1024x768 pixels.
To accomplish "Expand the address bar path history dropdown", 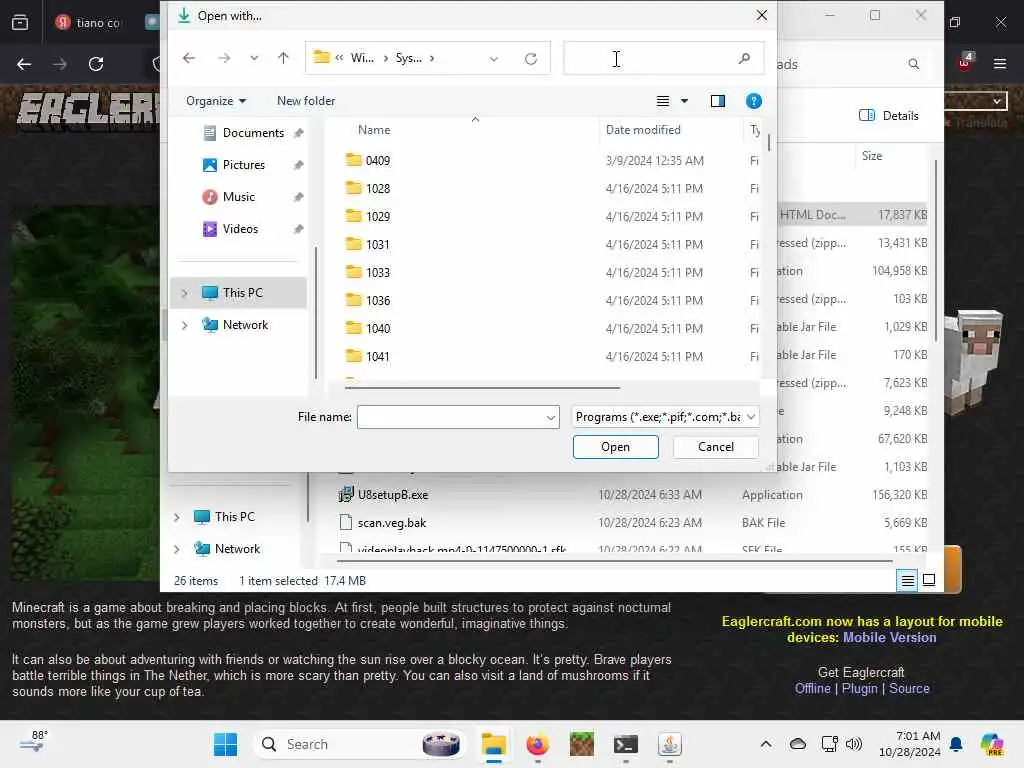I will (x=494, y=59).
